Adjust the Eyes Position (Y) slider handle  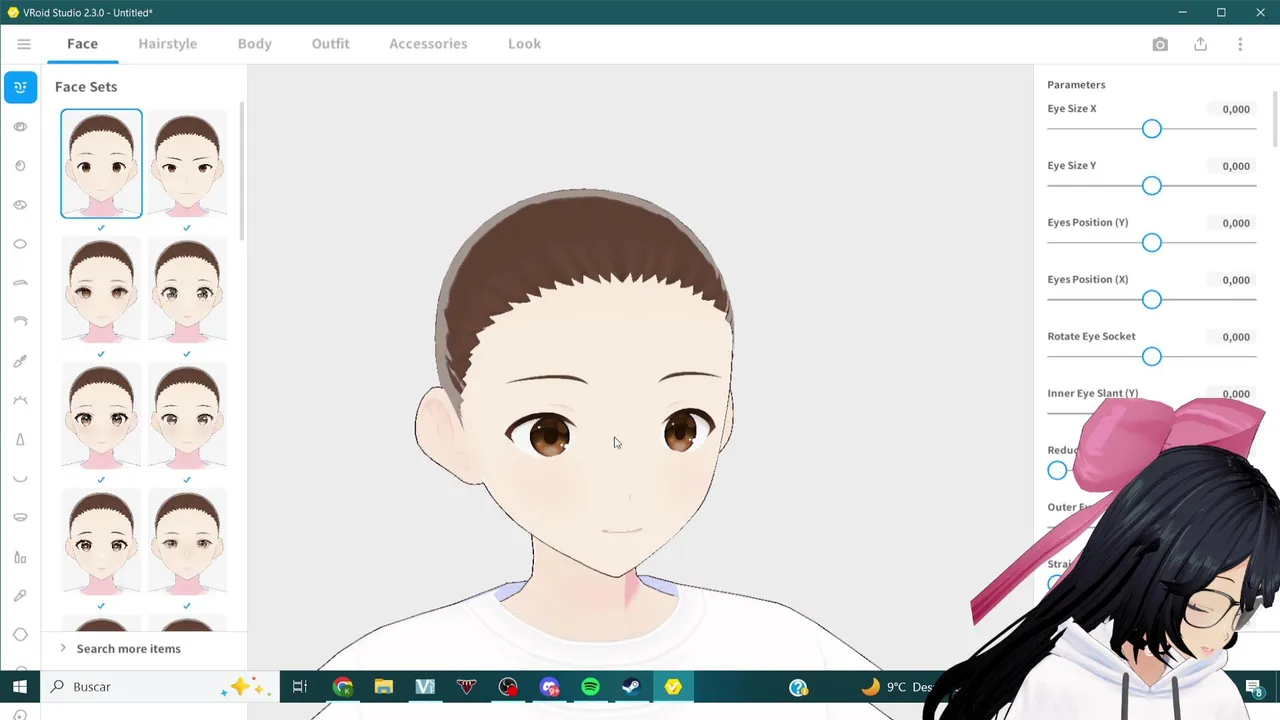coord(1152,243)
